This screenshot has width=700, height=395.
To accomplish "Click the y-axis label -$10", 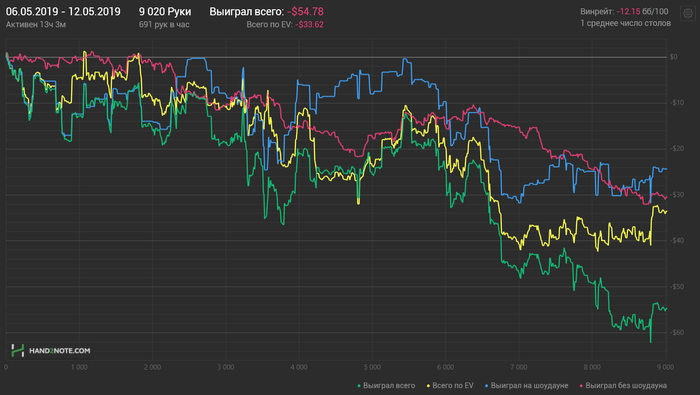I will (x=677, y=103).
